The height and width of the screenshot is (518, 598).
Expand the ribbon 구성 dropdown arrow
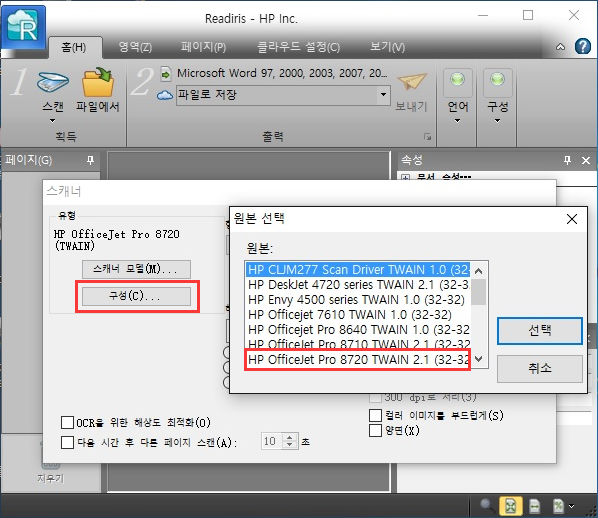click(497, 121)
